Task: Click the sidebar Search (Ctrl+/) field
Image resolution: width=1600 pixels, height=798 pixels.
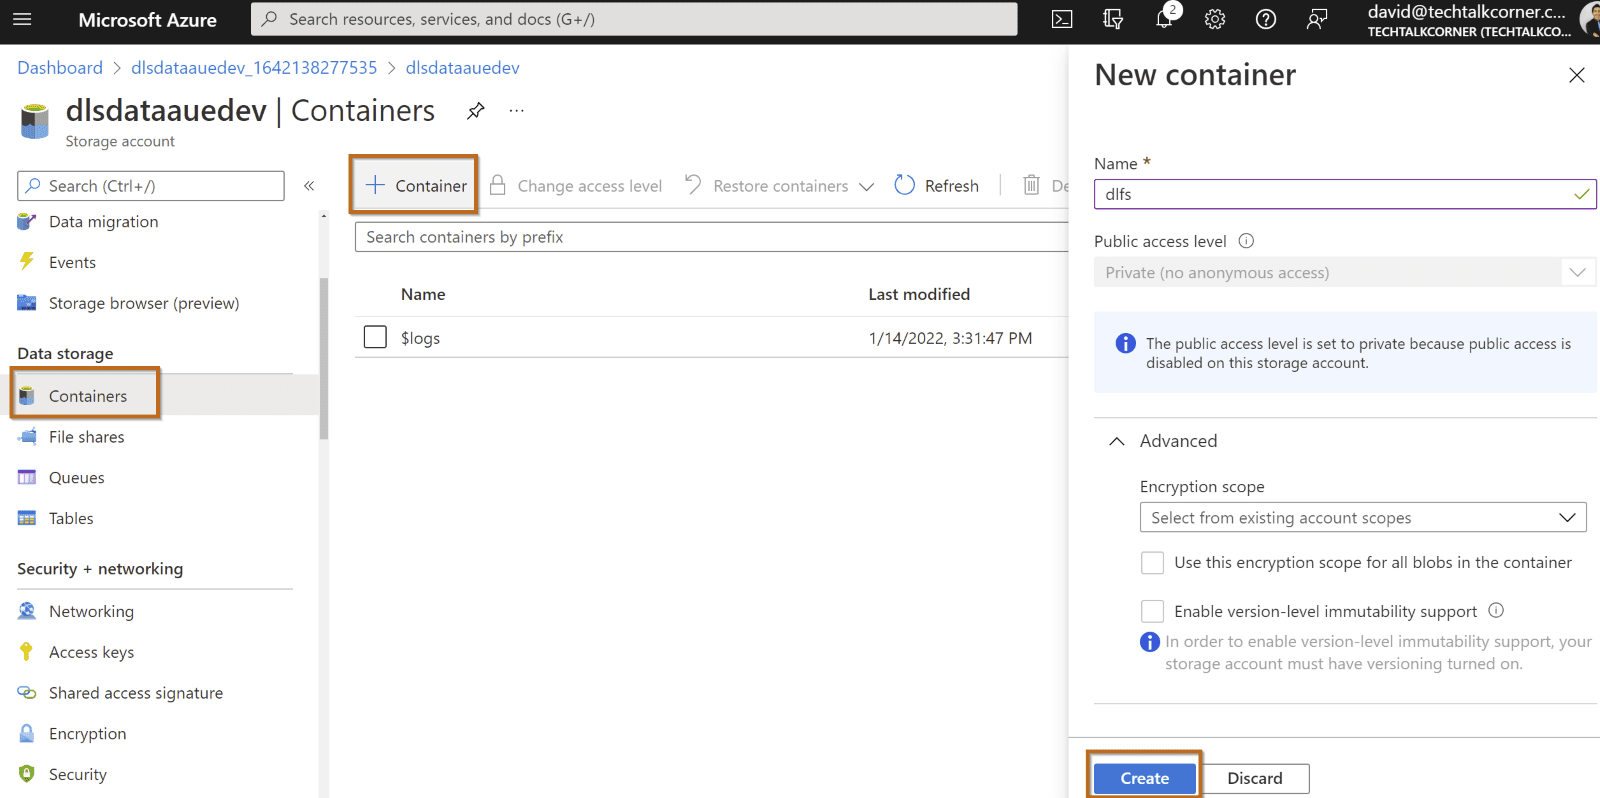Action: 151,186
